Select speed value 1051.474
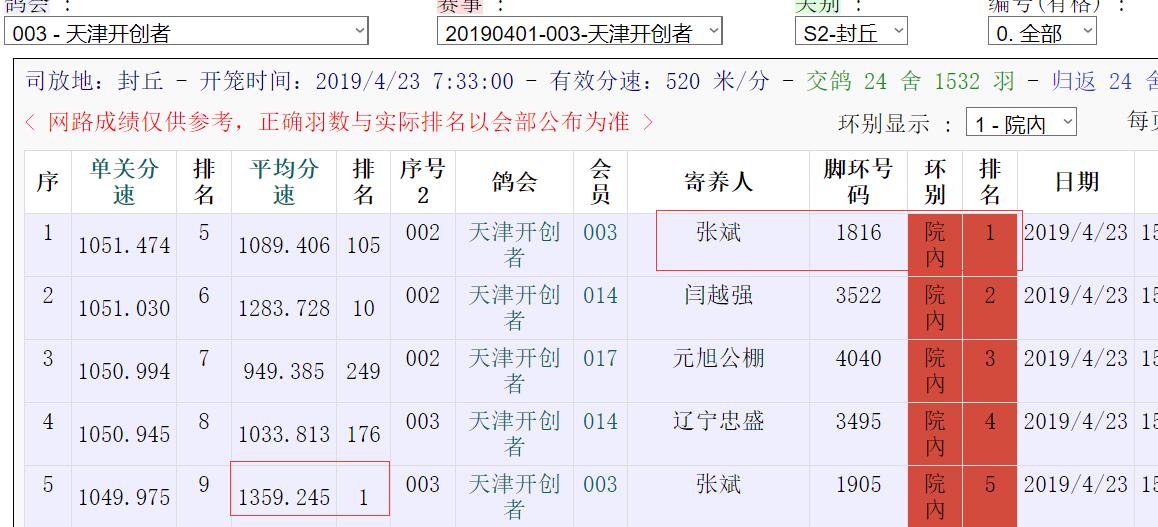 click(124, 246)
